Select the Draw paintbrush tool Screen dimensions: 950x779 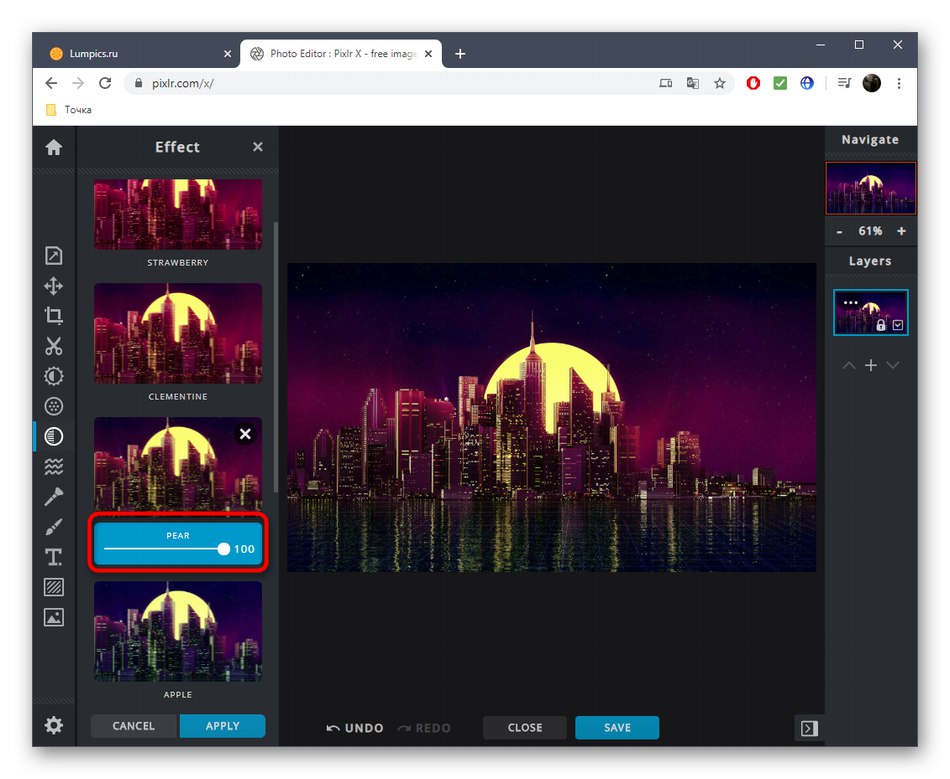click(53, 525)
